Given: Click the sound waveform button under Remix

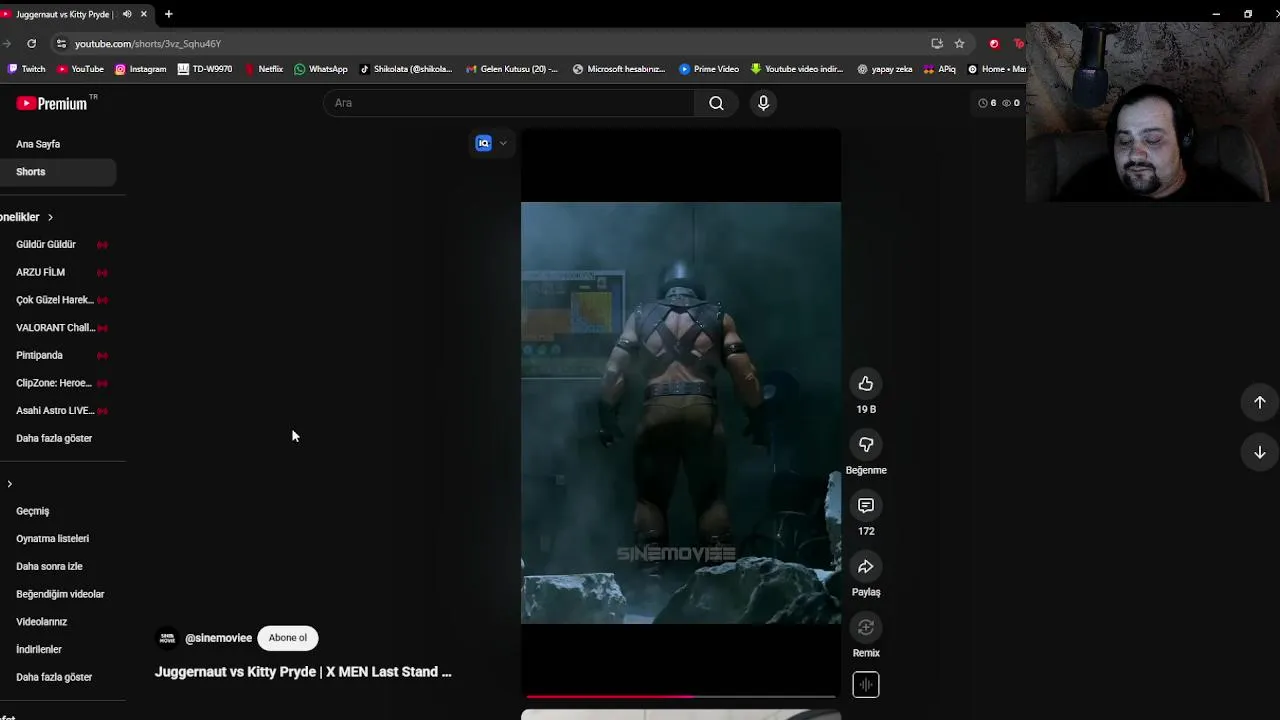Looking at the screenshot, I should coord(866,685).
